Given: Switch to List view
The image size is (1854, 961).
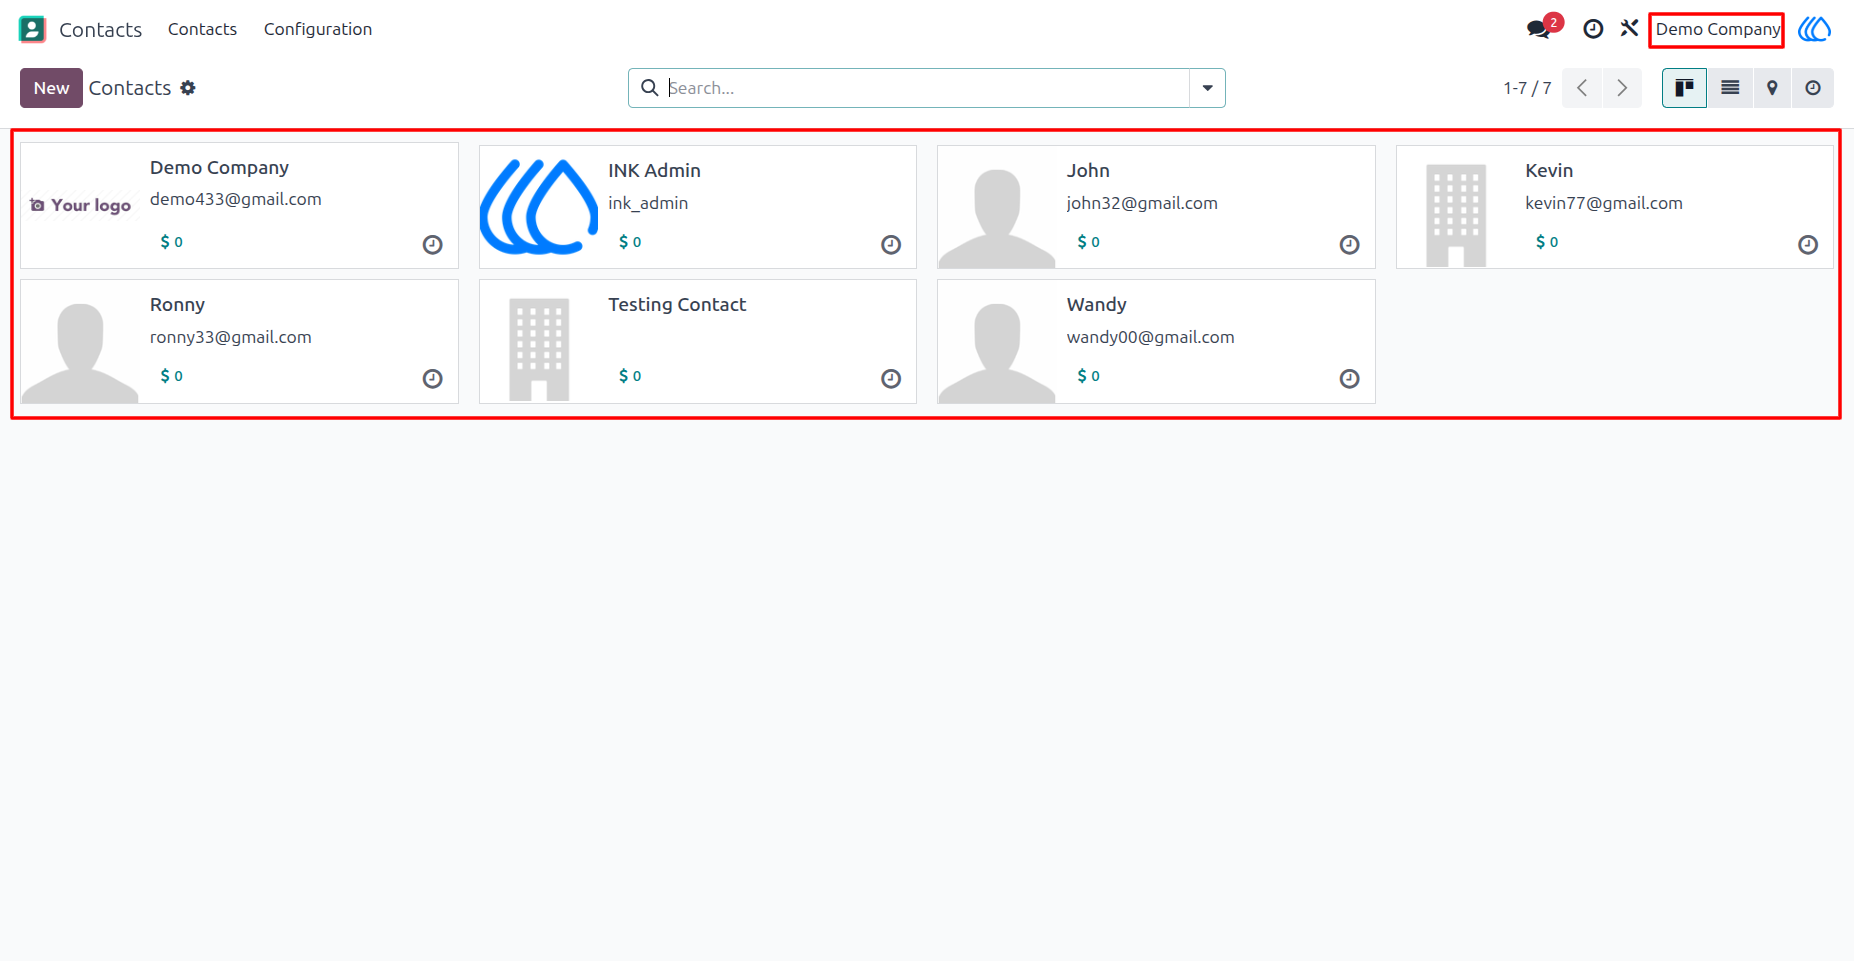Looking at the screenshot, I should [1729, 88].
